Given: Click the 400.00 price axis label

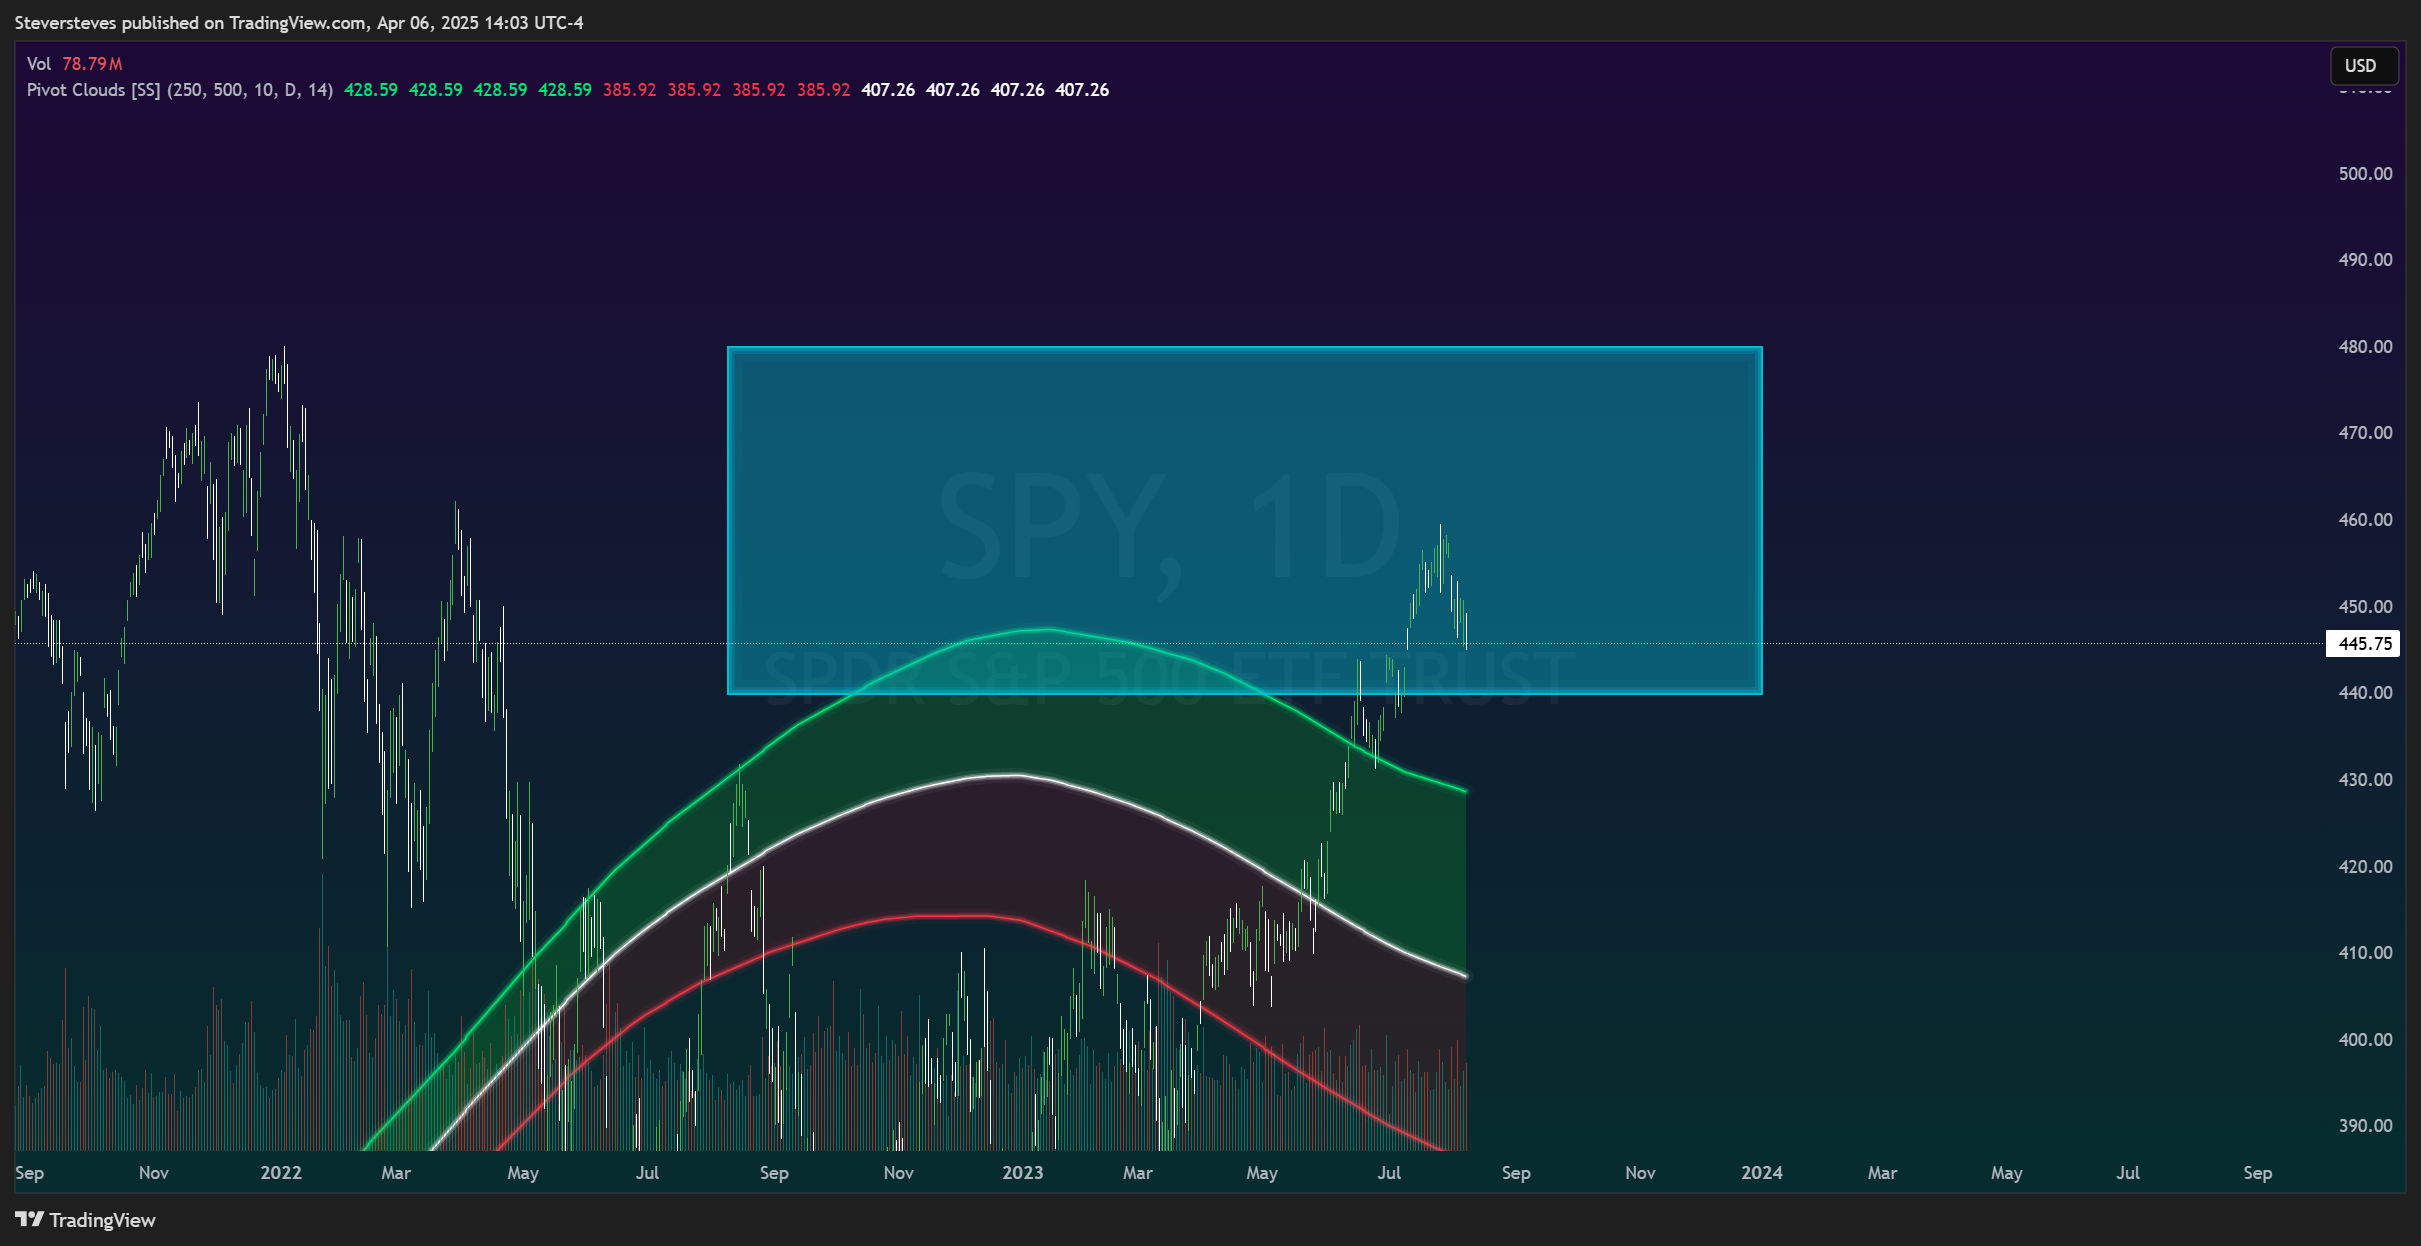Looking at the screenshot, I should click(2365, 1040).
